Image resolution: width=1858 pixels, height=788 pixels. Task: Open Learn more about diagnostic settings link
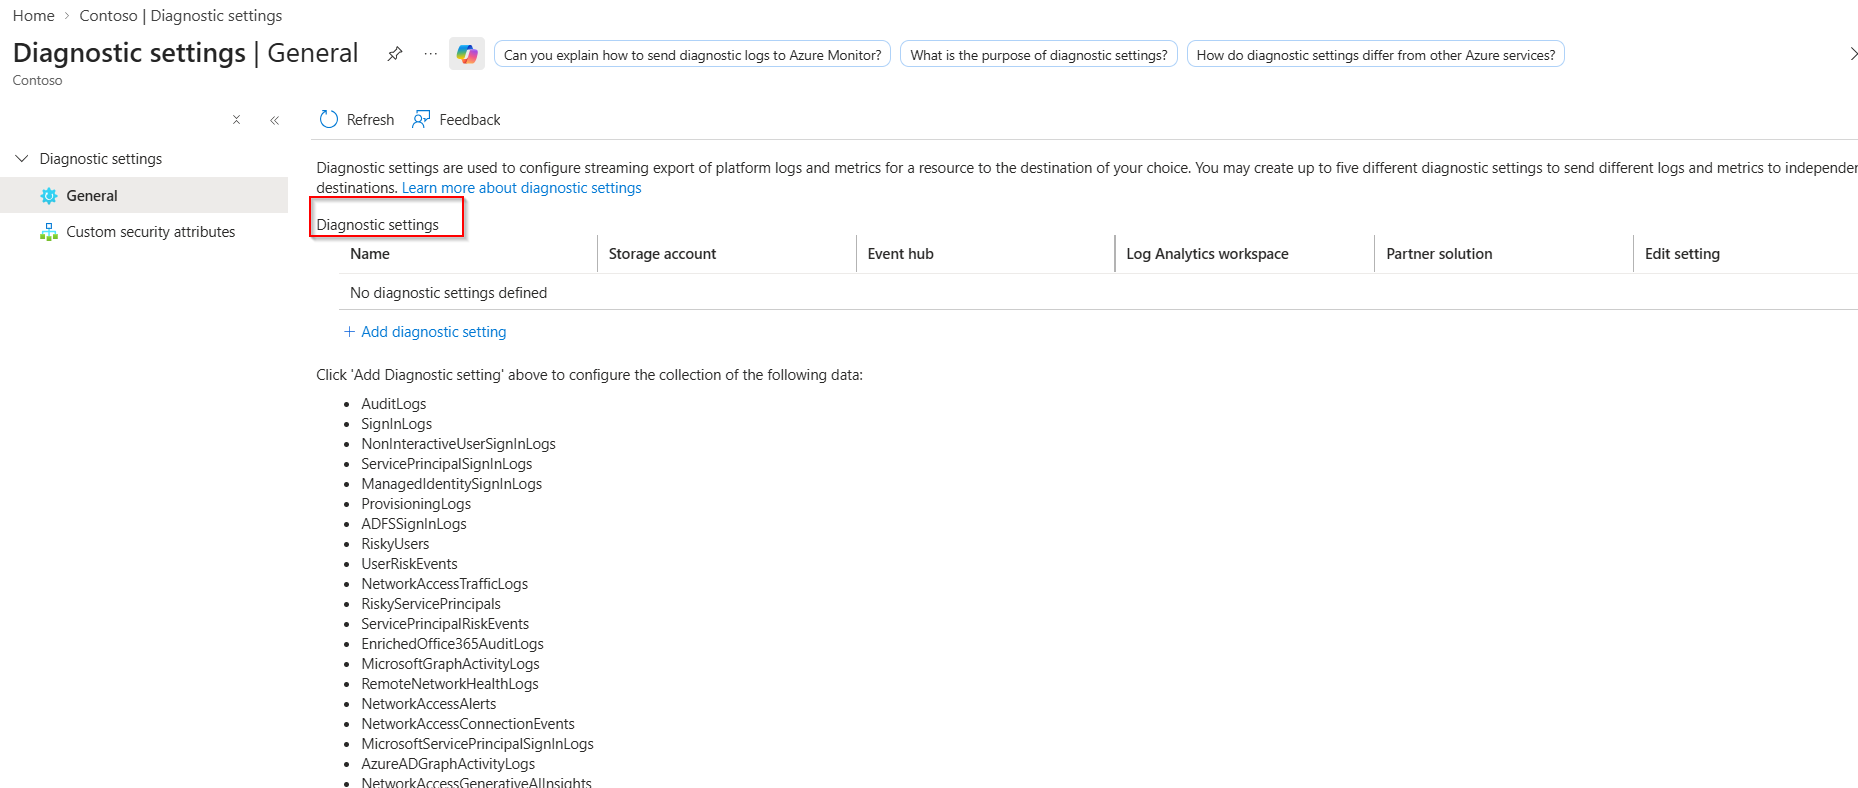[522, 188]
